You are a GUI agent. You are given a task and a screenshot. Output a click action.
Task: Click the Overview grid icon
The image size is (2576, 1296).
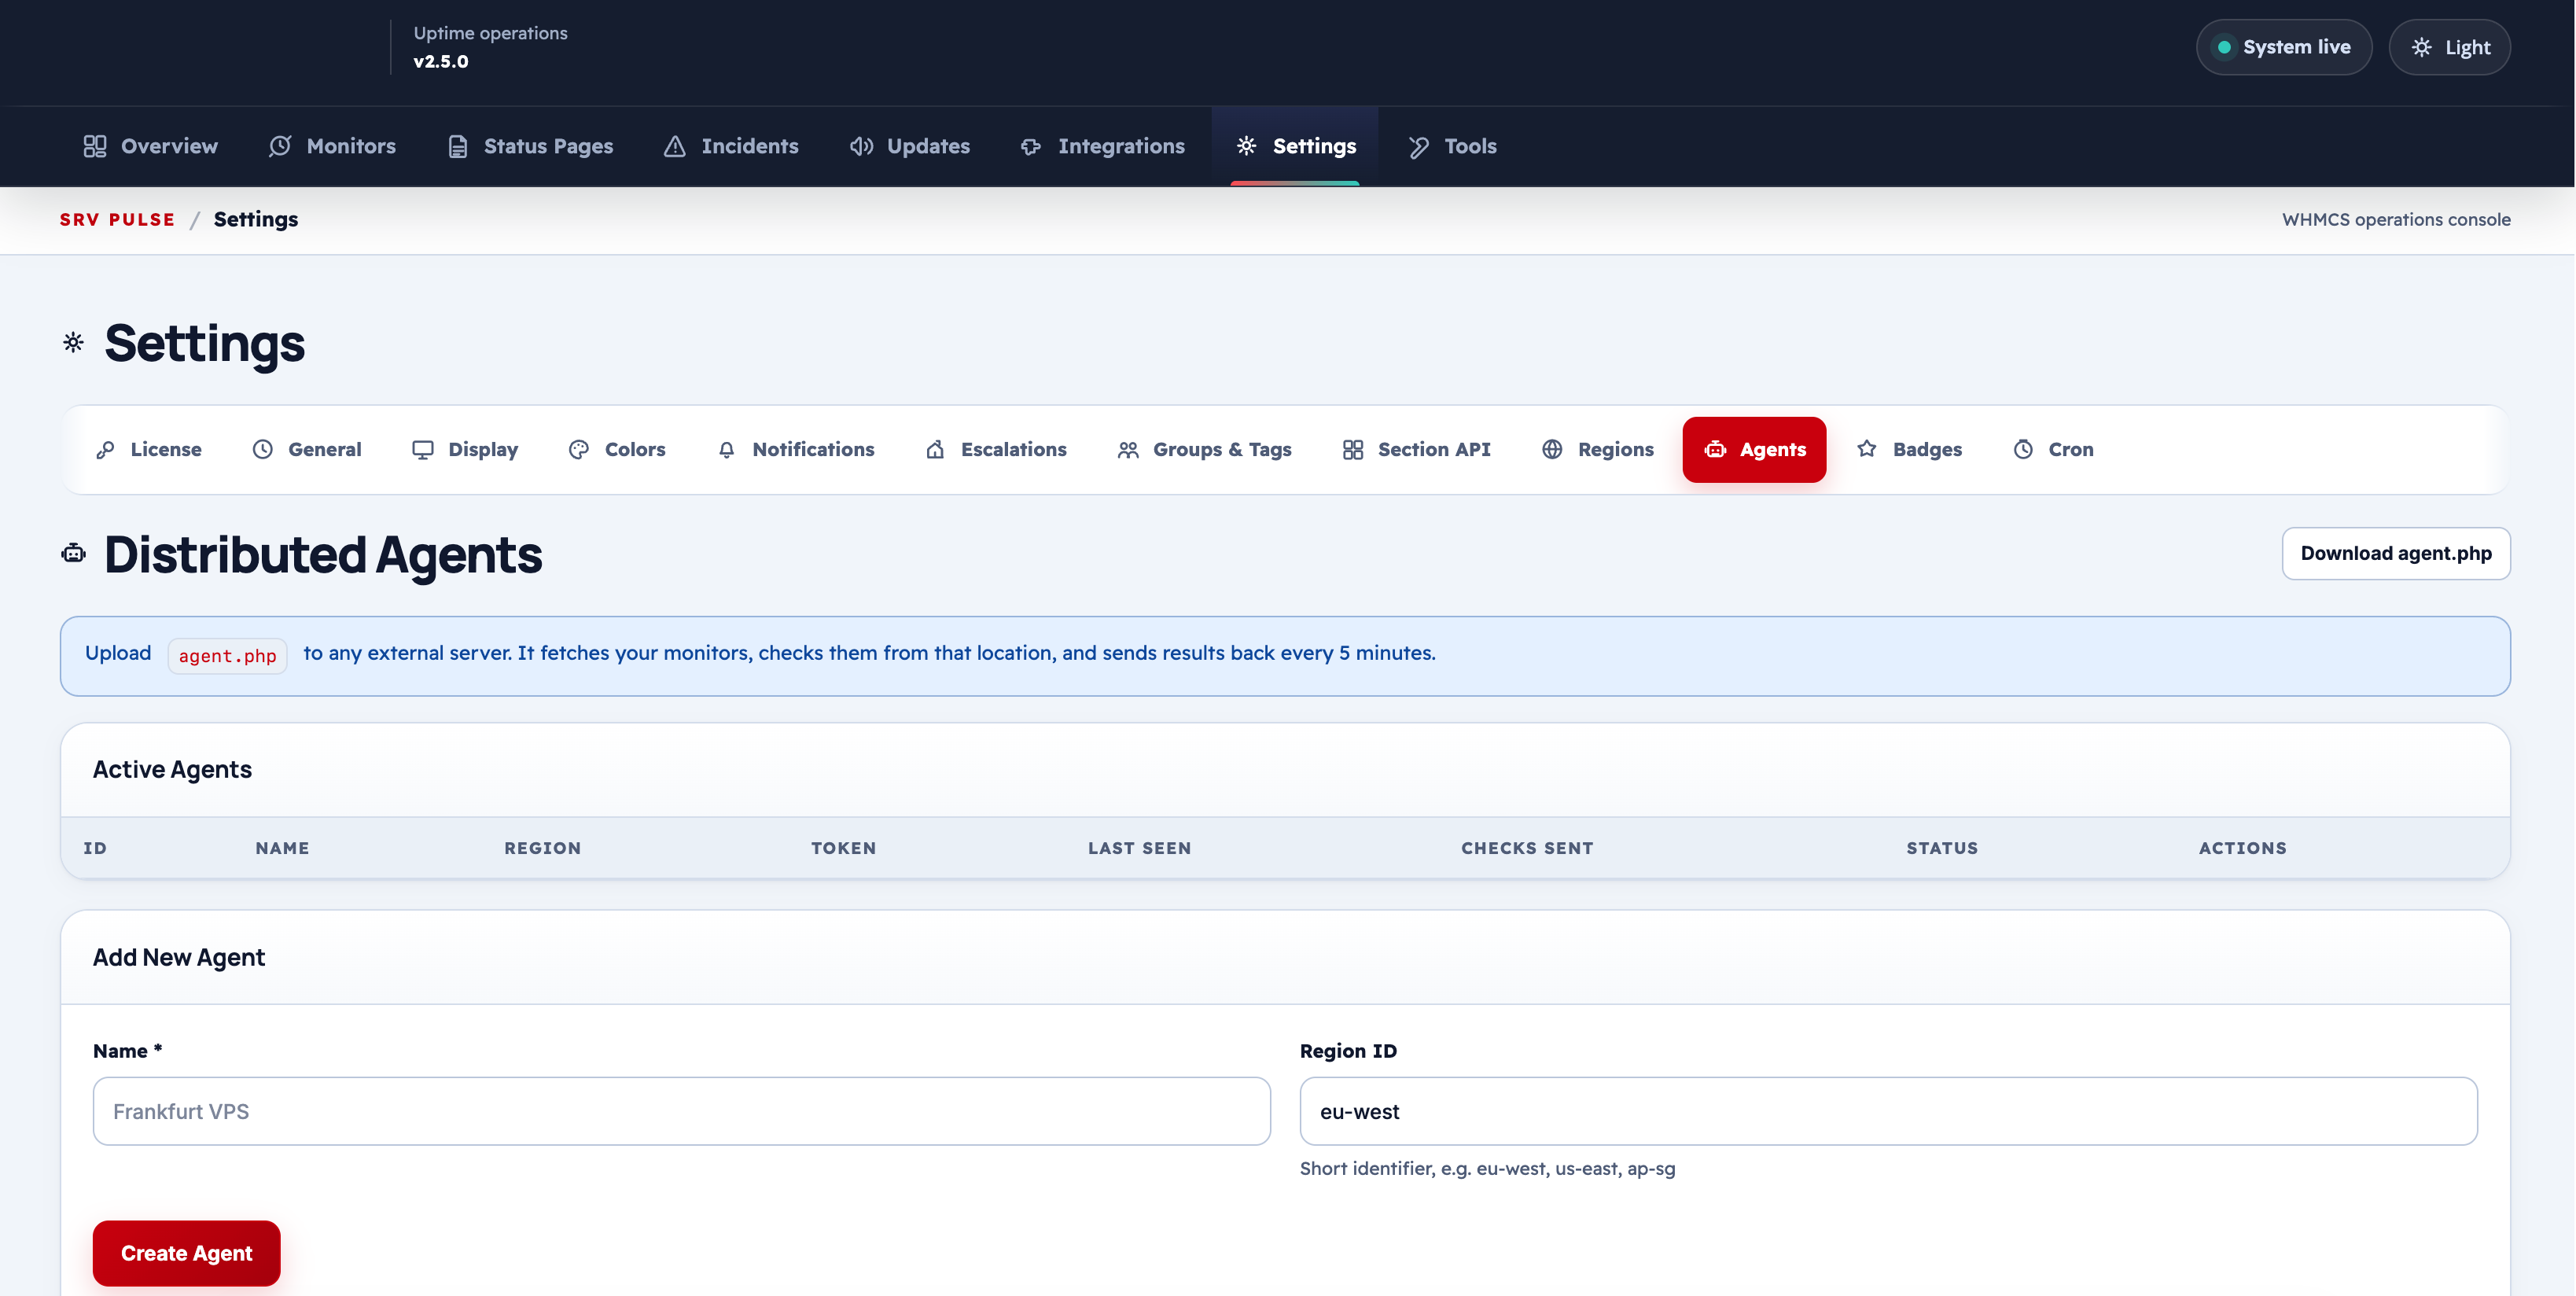95,146
